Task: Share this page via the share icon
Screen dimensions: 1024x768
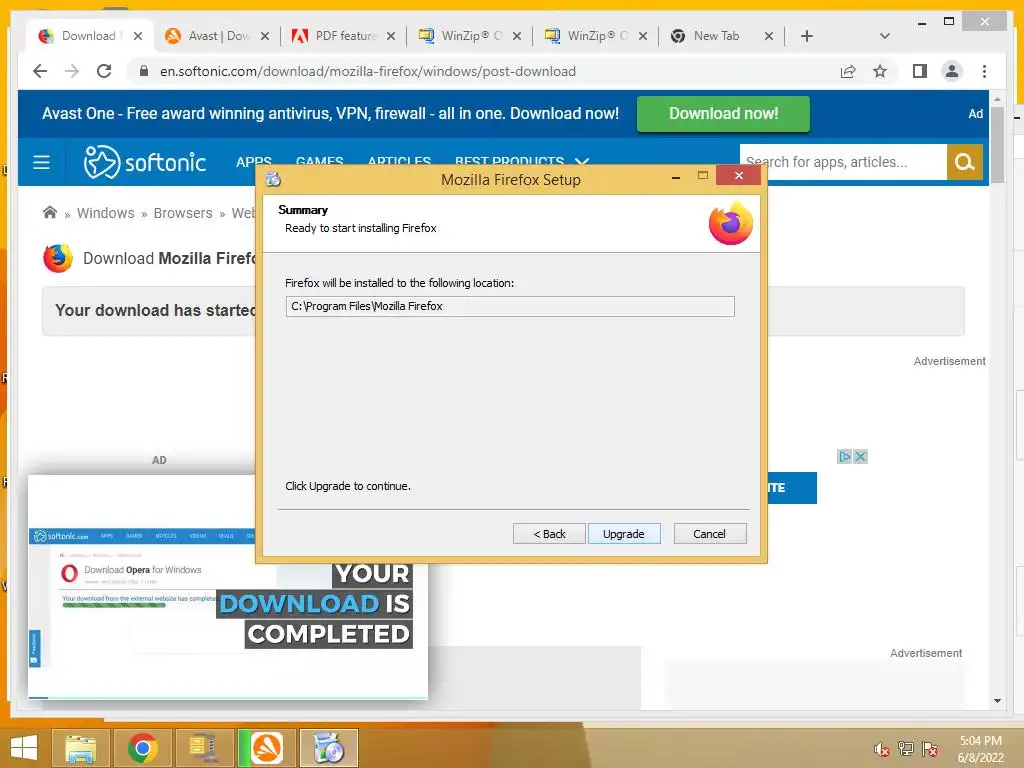Action: pyautogui.click(x=848, y=71)
